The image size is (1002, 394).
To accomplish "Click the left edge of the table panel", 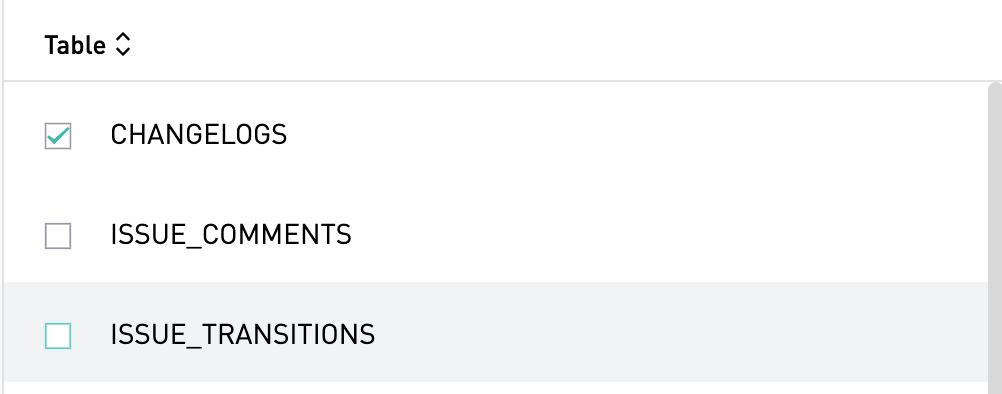I will tap(3, 197).
